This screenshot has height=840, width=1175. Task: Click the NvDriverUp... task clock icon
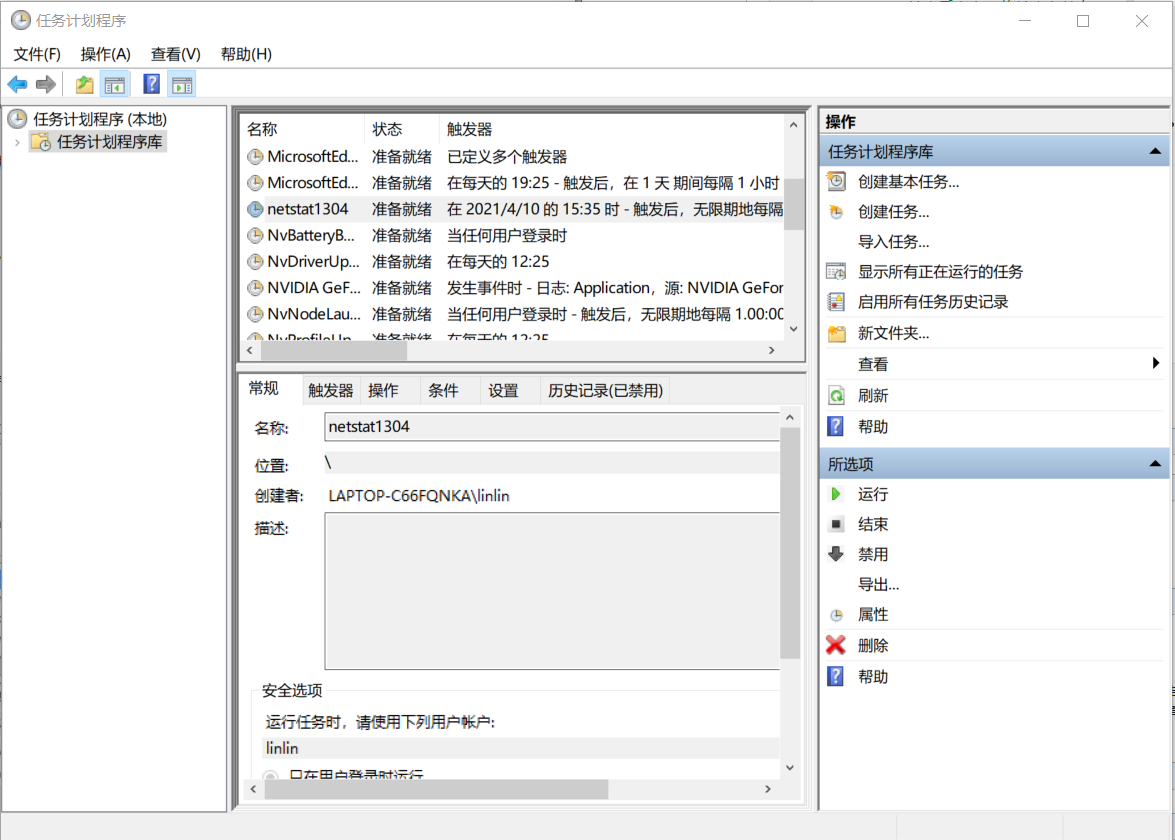tap(256, 262)
